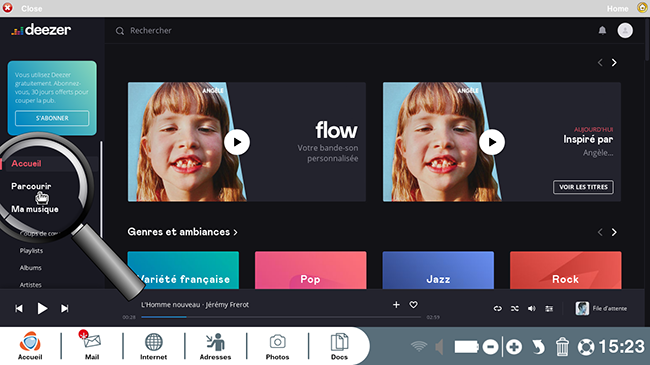The image size is (650, 365).
Task: Open Adresses in the bottom dock
Action: (x=215, y=346)
